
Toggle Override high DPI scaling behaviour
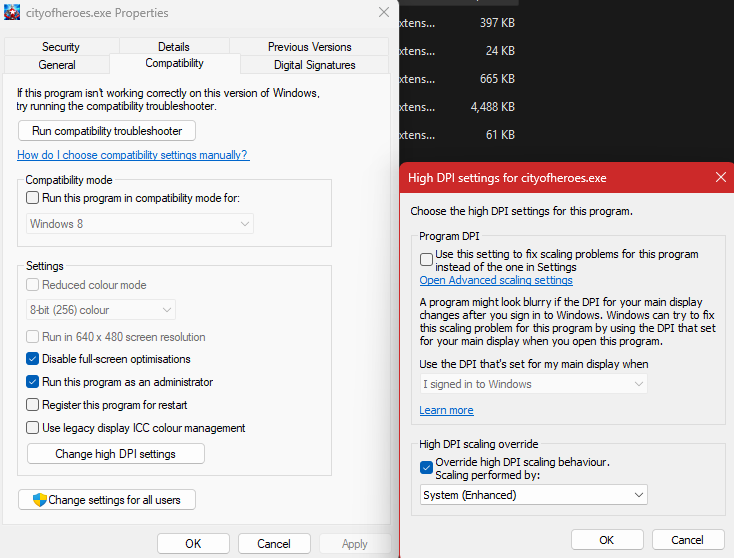tap(427, 466)
